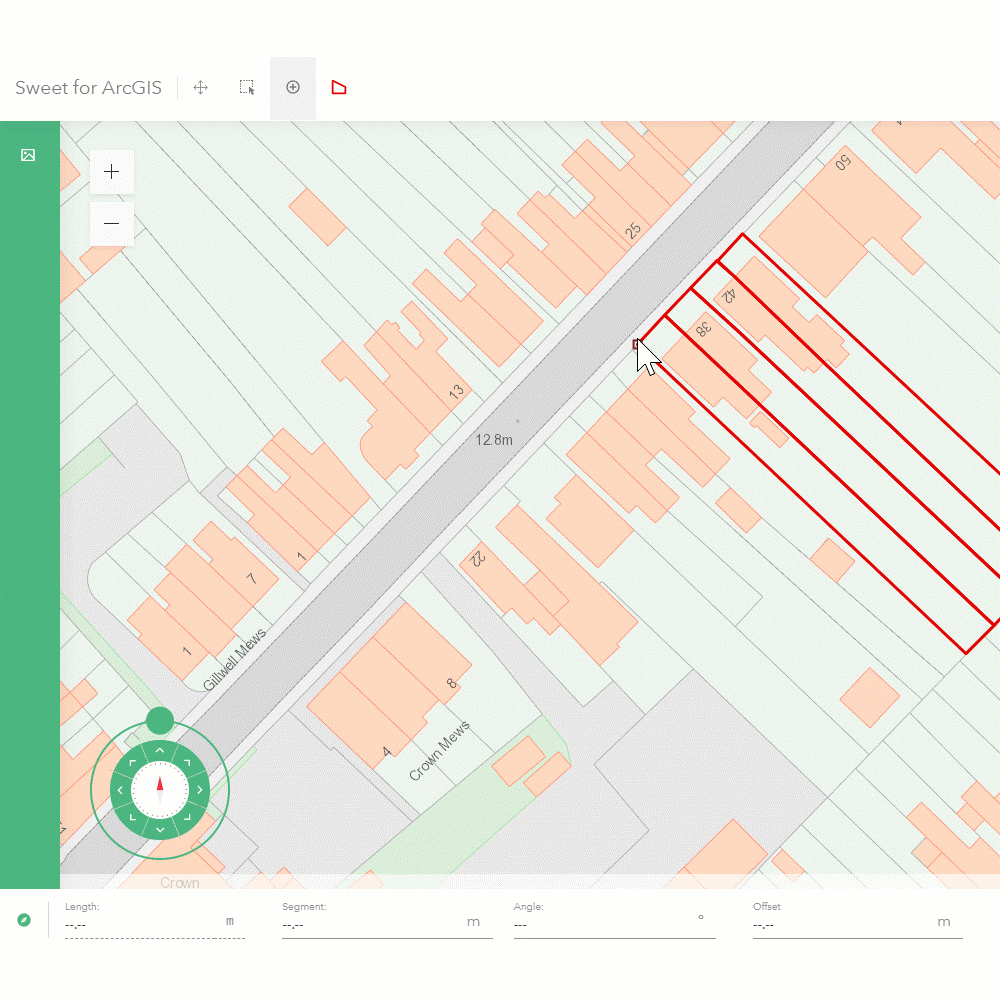Pan to top-right using compass corner button
This screenshot has height=1000, width=1000.
click(x=187, y=763)
